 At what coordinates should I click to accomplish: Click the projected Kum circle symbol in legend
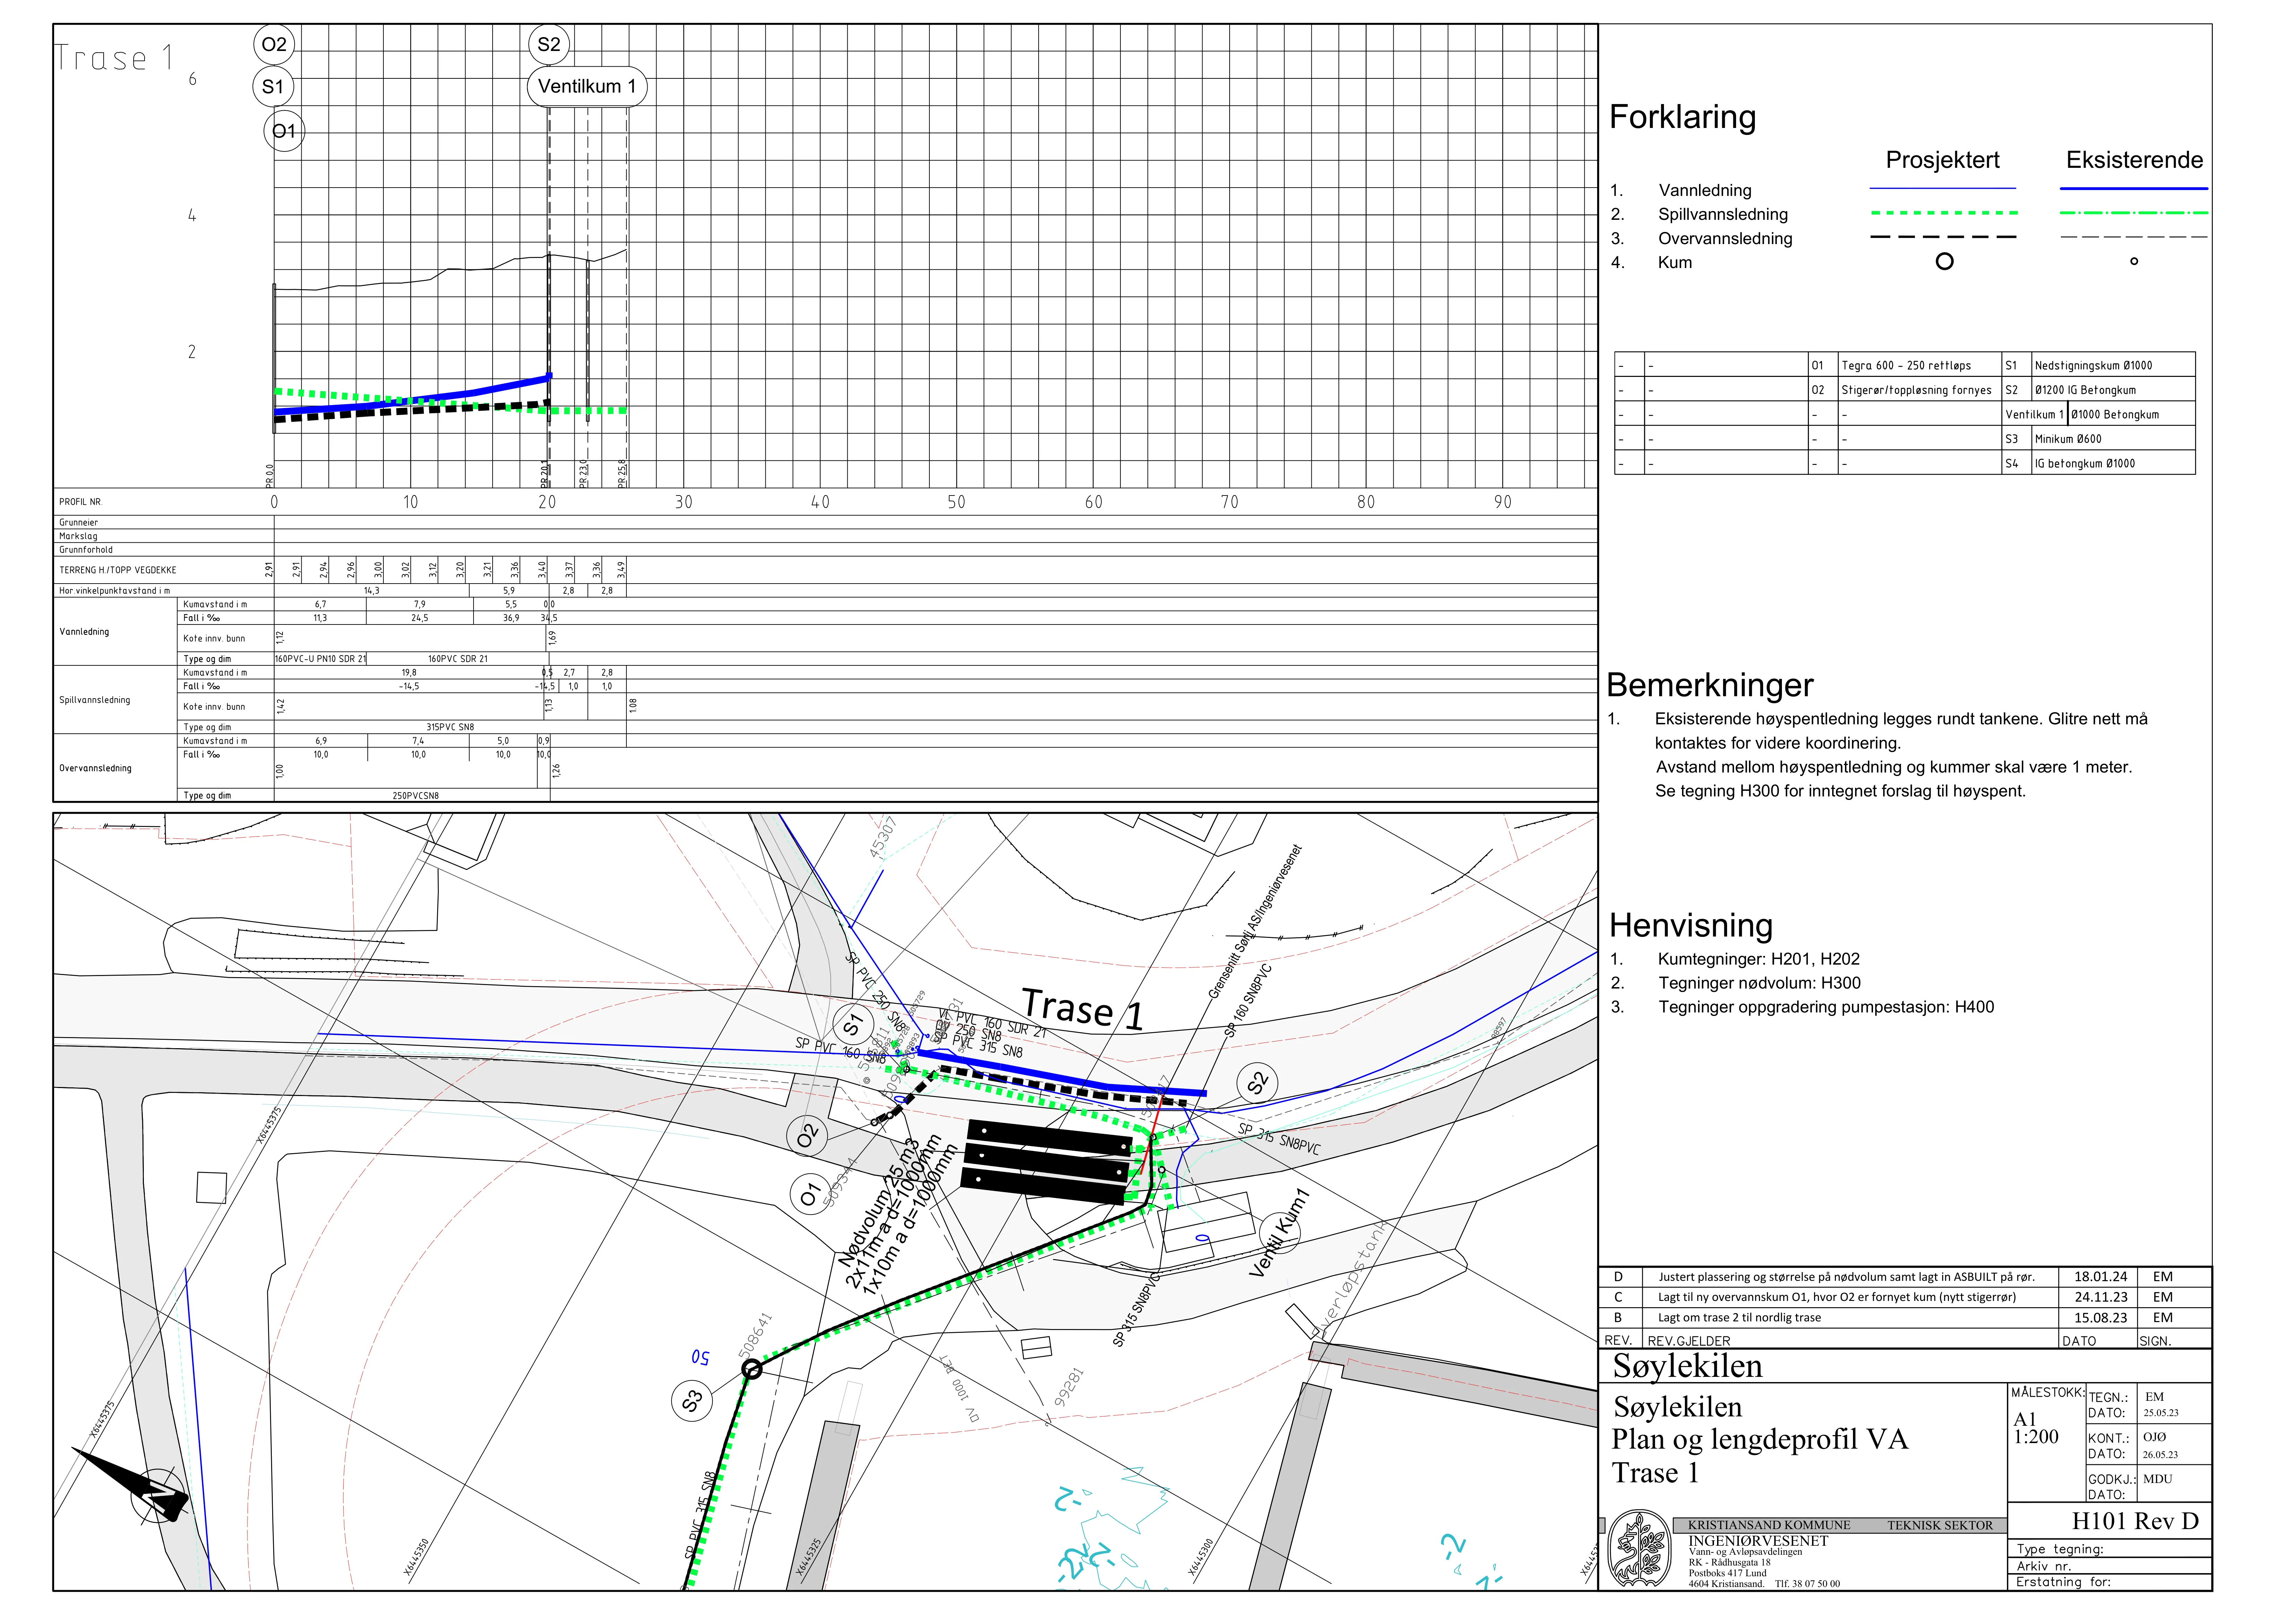[x=1944, y=262]
